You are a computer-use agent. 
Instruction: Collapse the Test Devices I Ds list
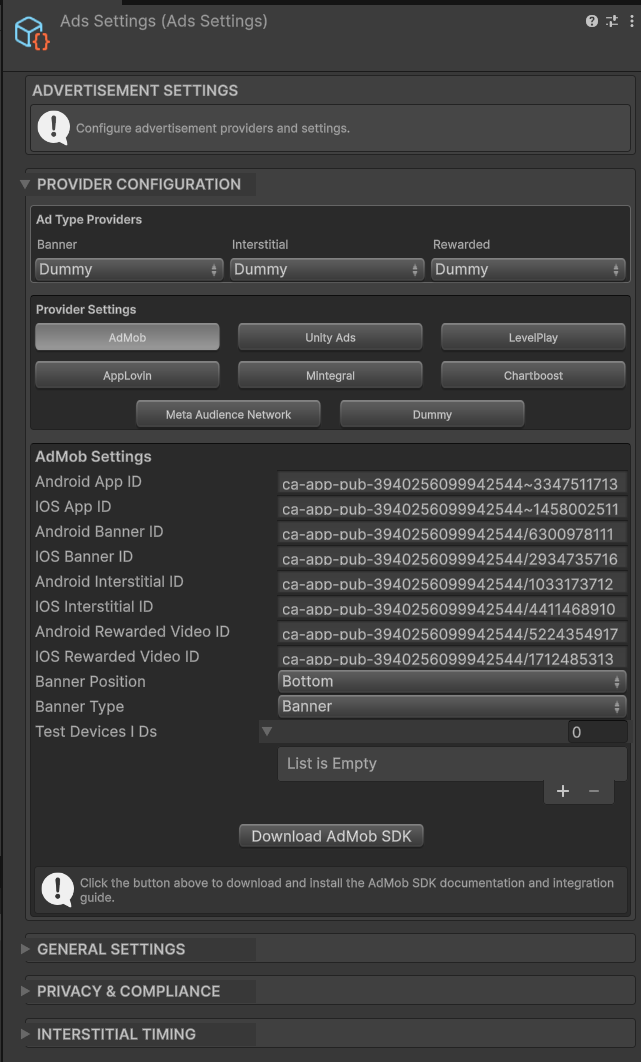coord(267,731)
